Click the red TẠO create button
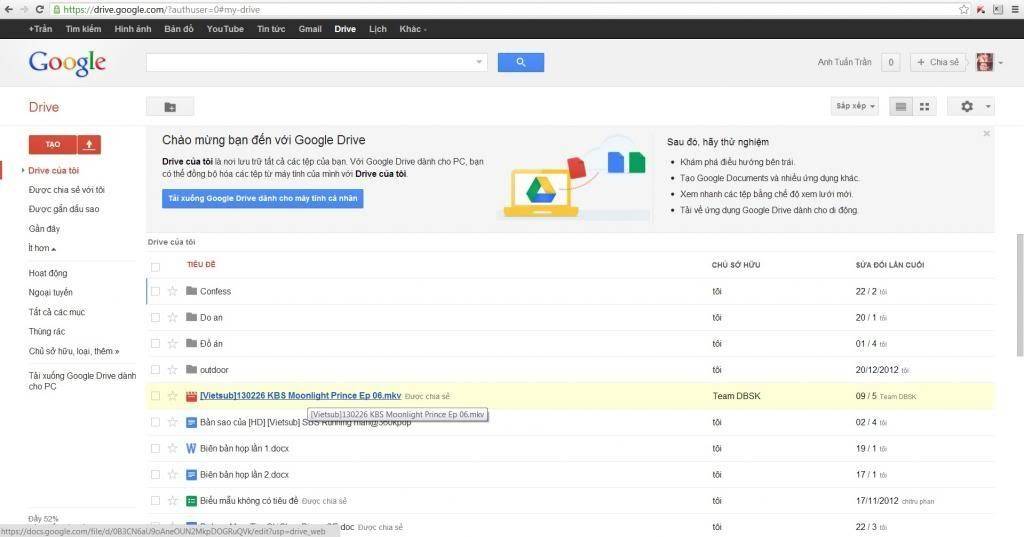 coord(53,144)
